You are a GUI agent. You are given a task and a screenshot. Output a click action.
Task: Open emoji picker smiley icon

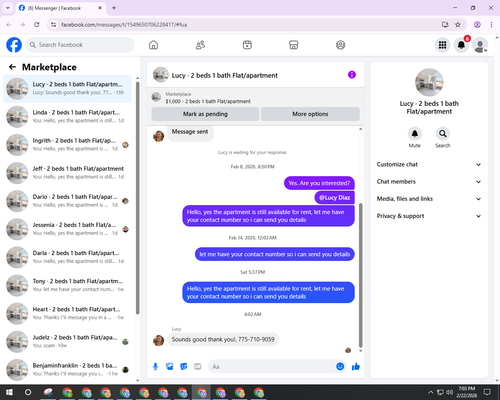[x=340, y=367]
